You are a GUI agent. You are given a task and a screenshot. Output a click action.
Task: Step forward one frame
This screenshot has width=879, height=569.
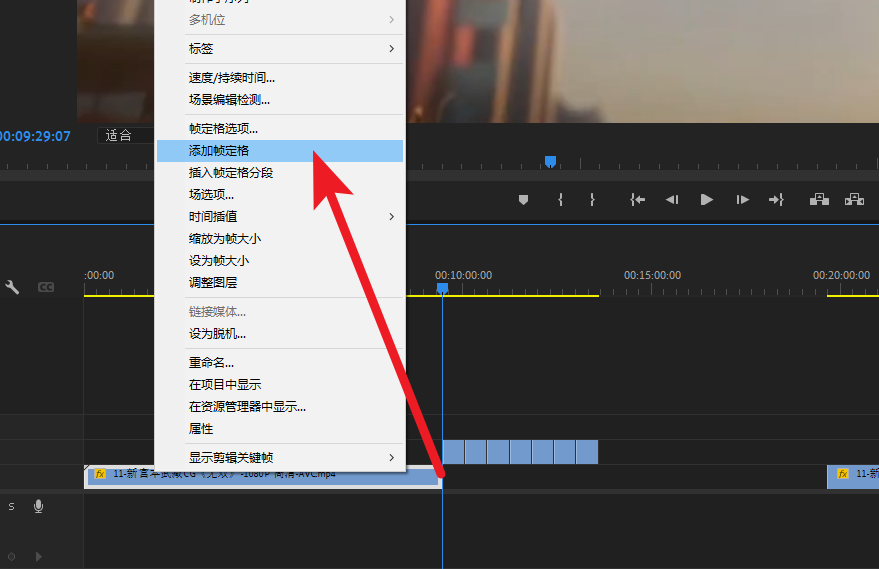[x=742, y=200]
